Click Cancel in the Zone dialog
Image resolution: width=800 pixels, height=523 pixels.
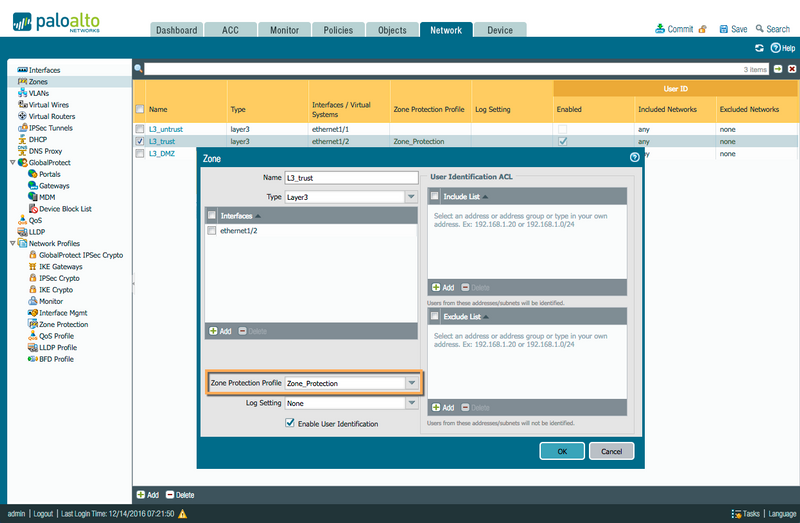point(611,451)
